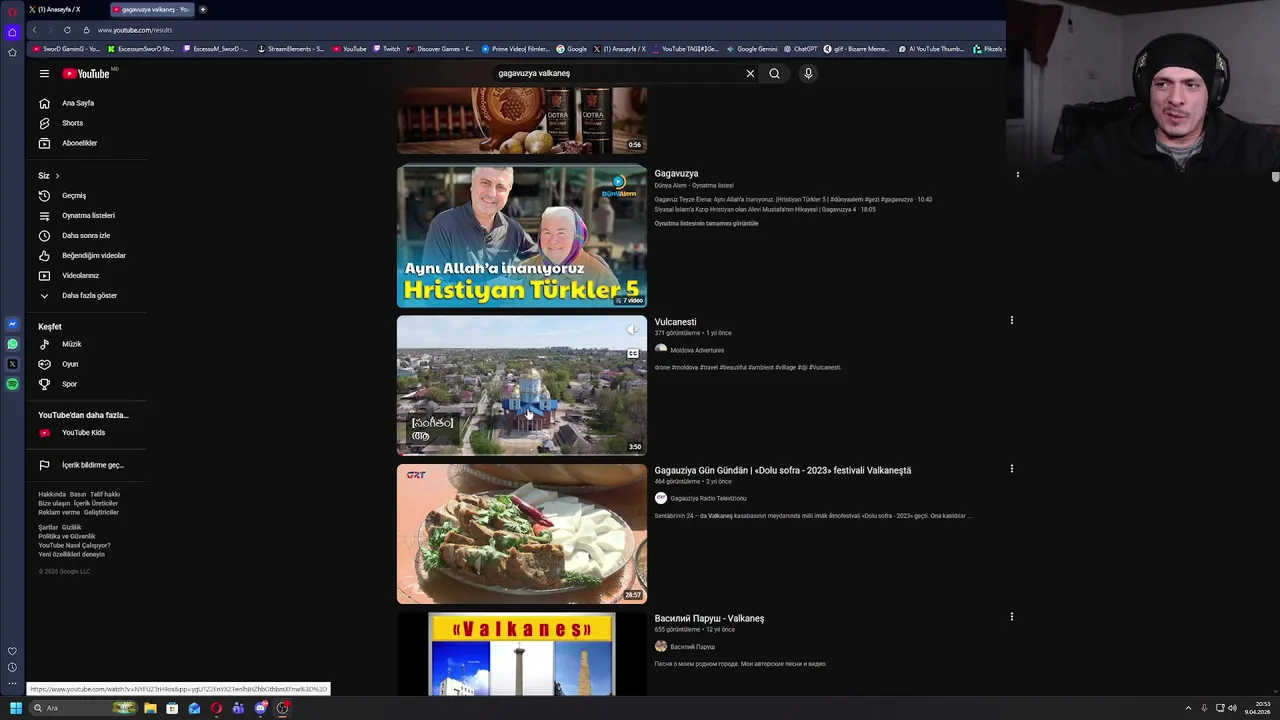The height and width of the screenshot is (720, 1280).
Task: Open Василий Паруш channel name link
Action: [692, 647]
